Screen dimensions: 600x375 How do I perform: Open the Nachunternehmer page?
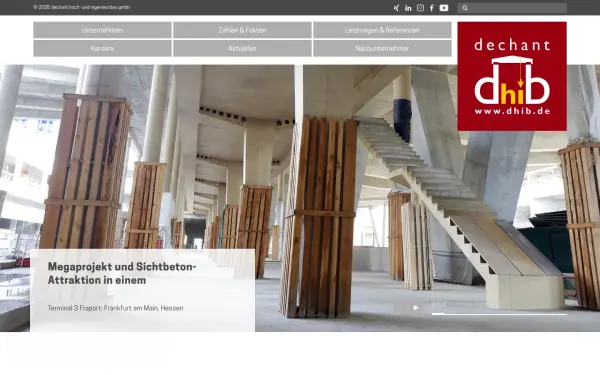pos(382,49)
